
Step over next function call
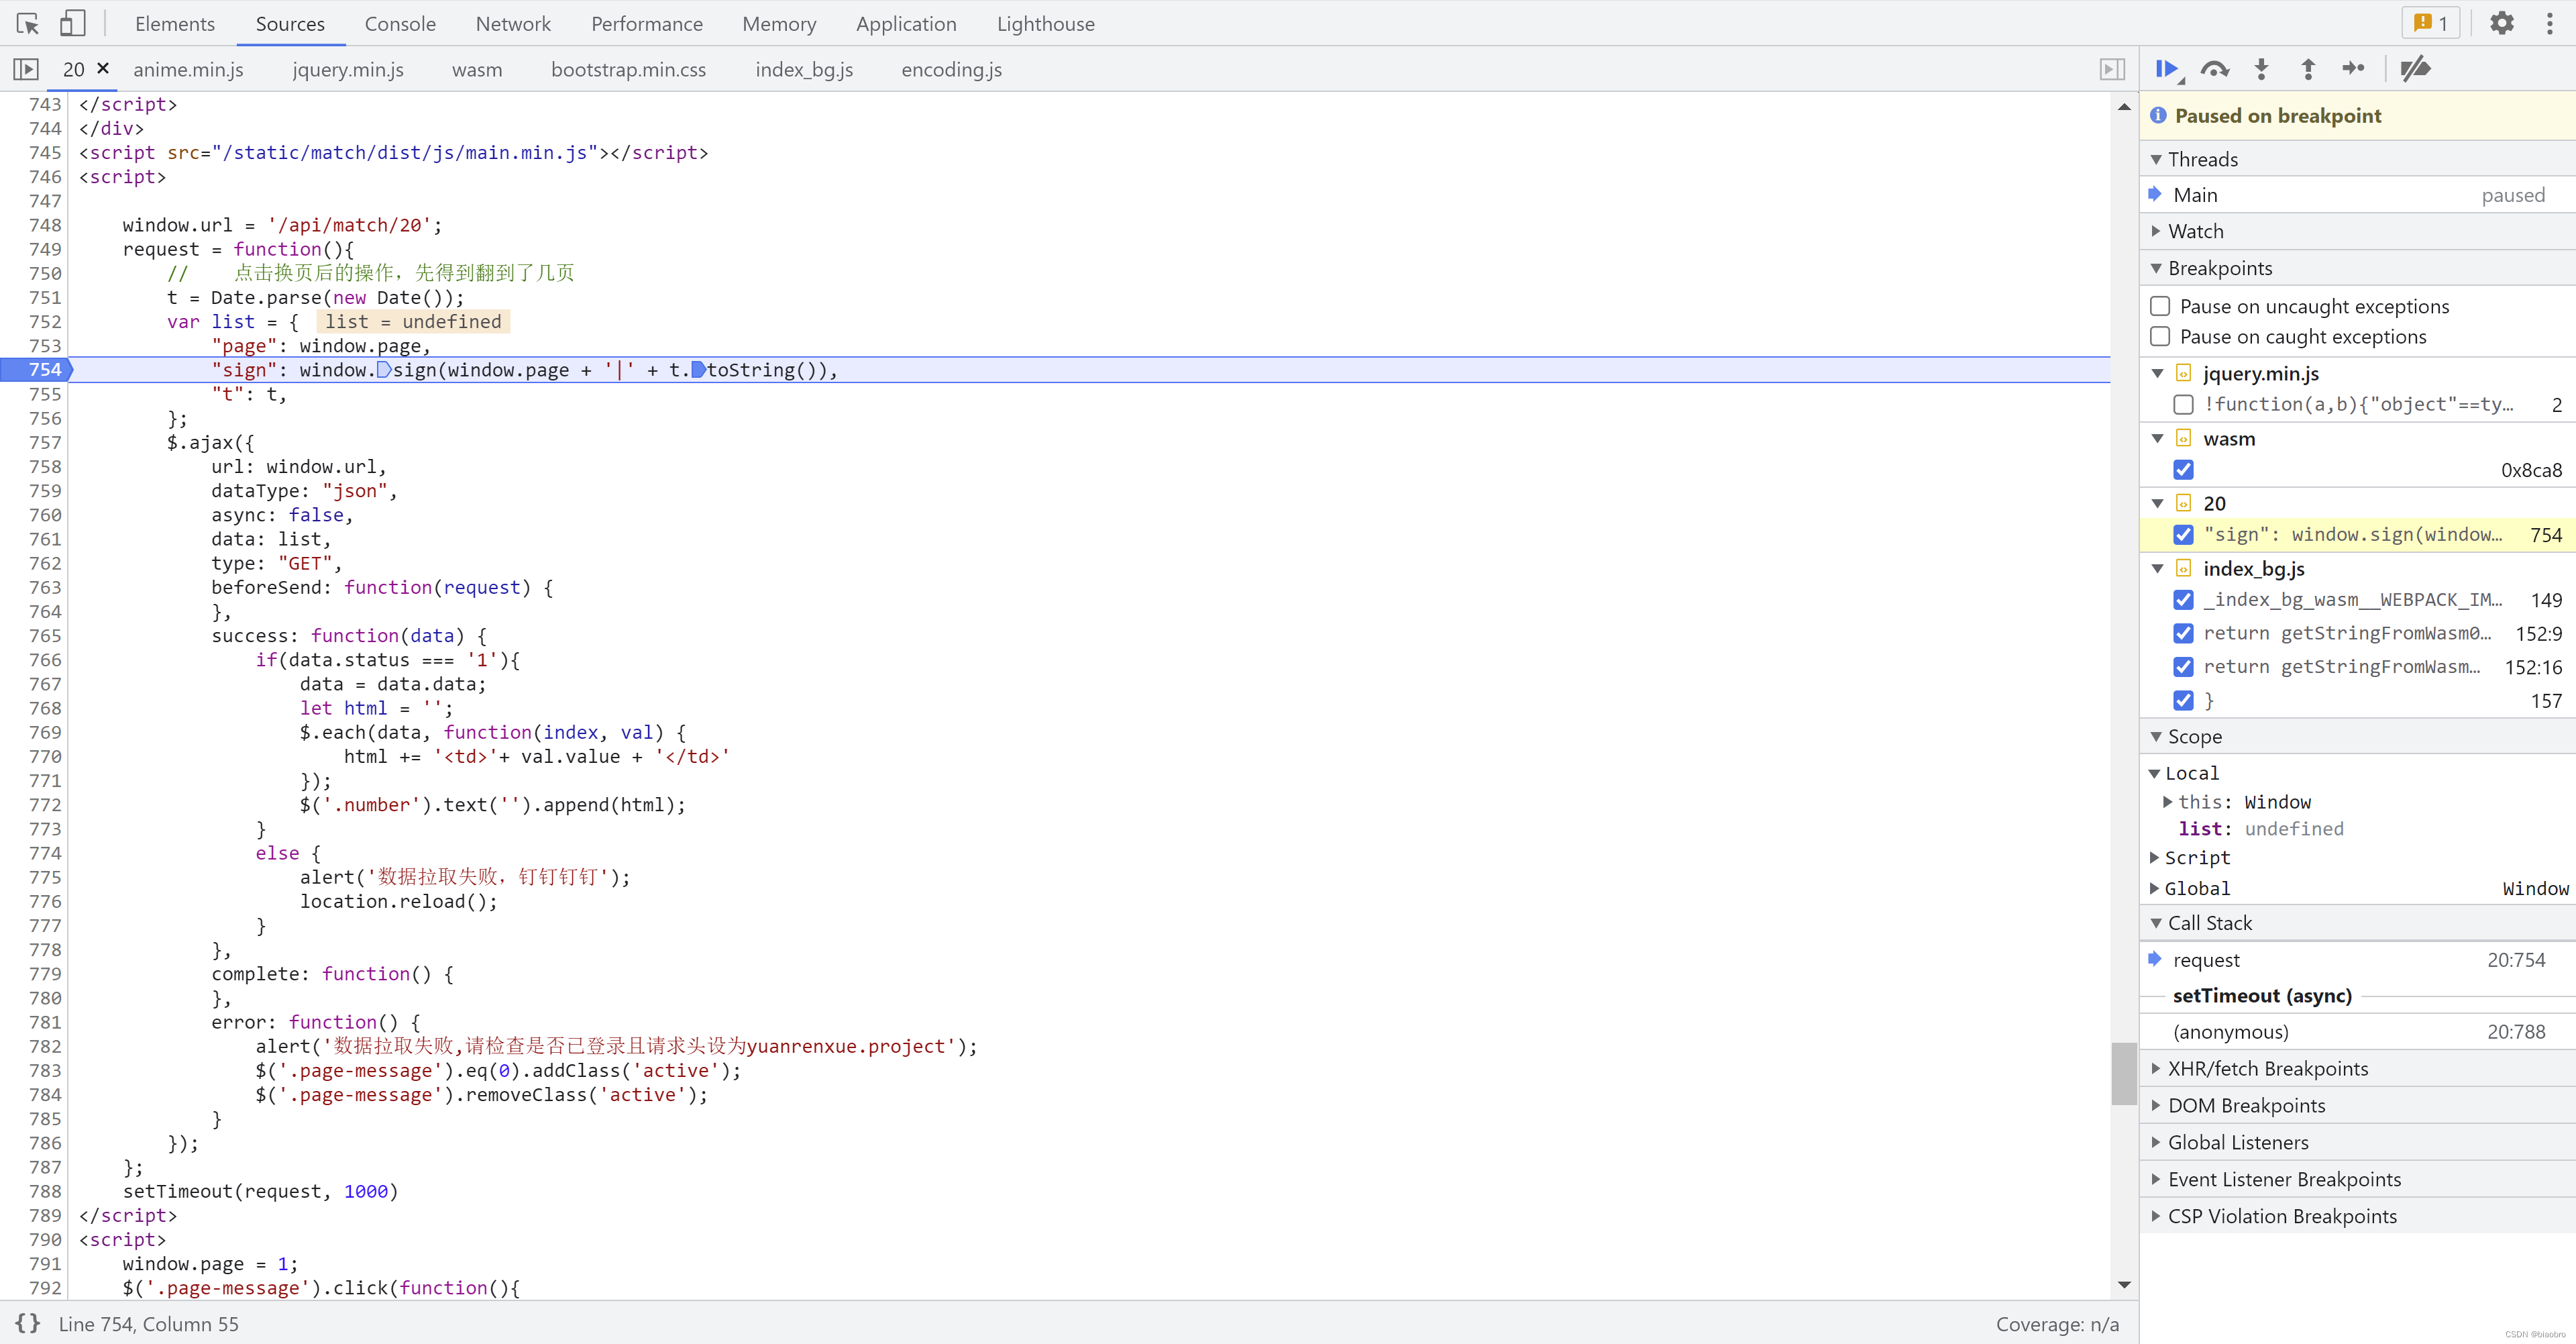2215,69
